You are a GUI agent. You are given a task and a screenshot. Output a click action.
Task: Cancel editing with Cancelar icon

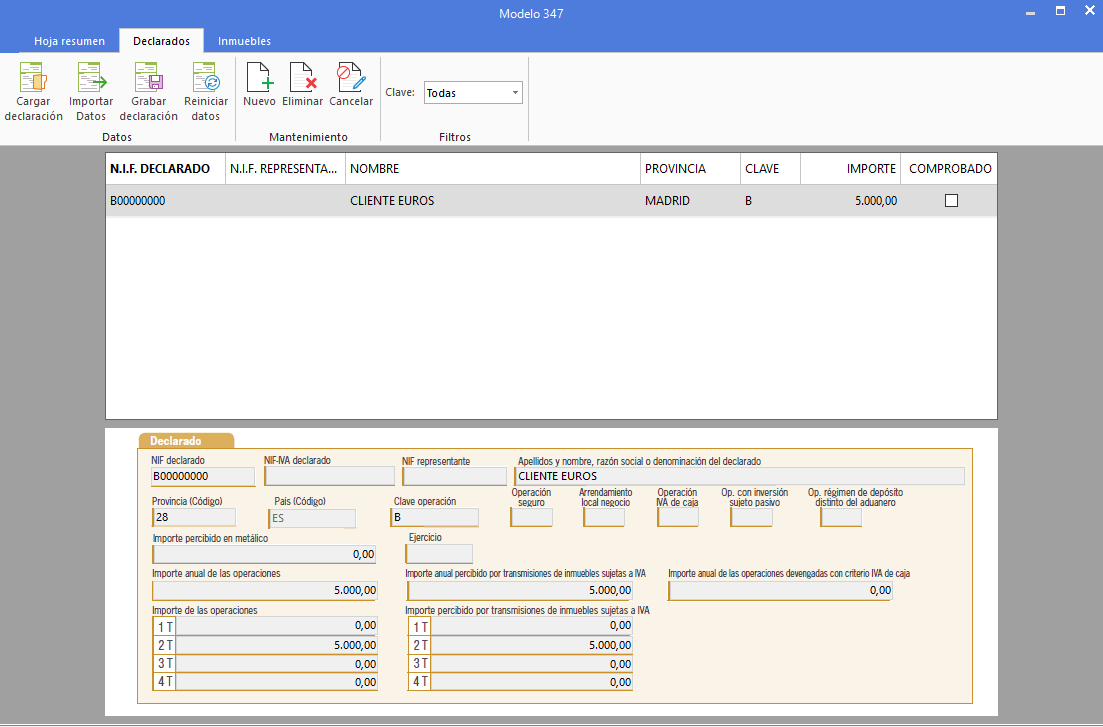(351, 77)
